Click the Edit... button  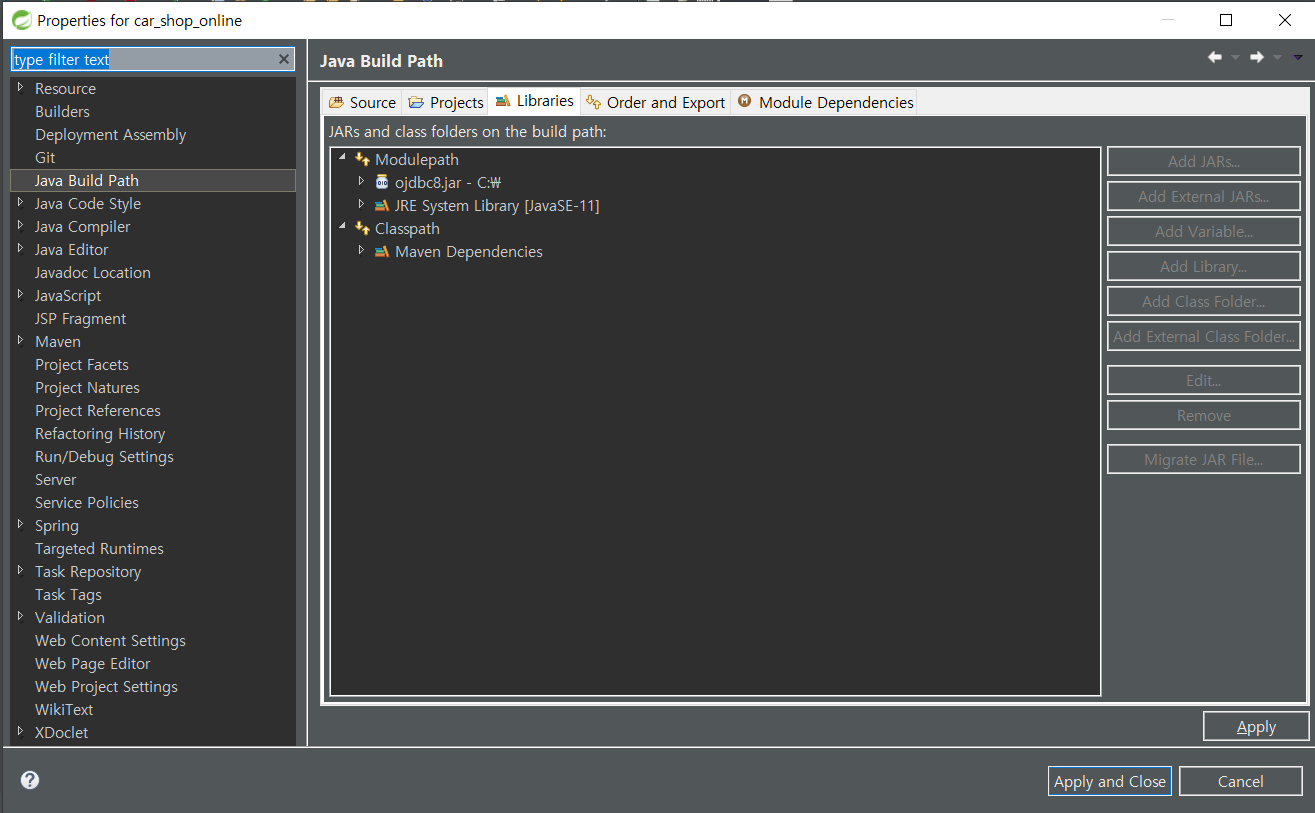(x=1204, y=380)
